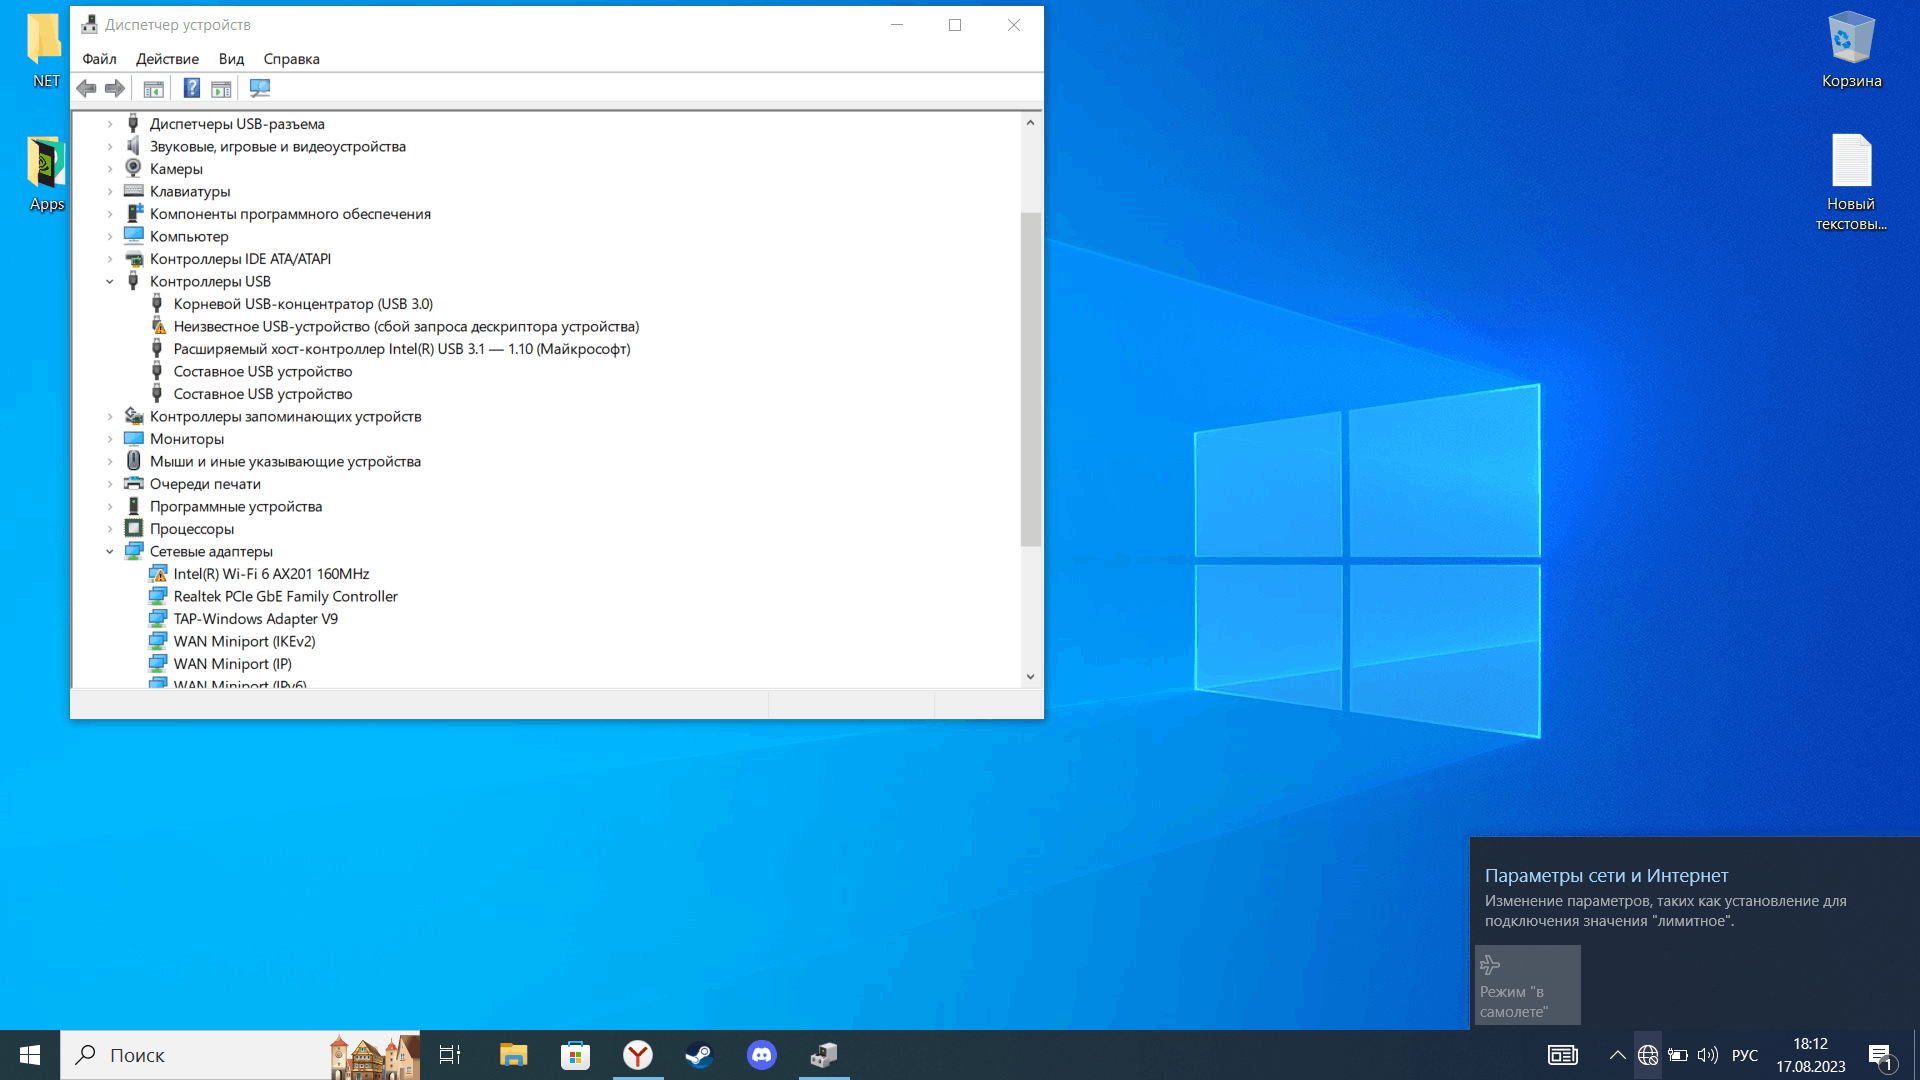Click the Back arrow toolbar icon
The height and width of the screenshot is (1080, 1920).
click(x=87, y=88)
